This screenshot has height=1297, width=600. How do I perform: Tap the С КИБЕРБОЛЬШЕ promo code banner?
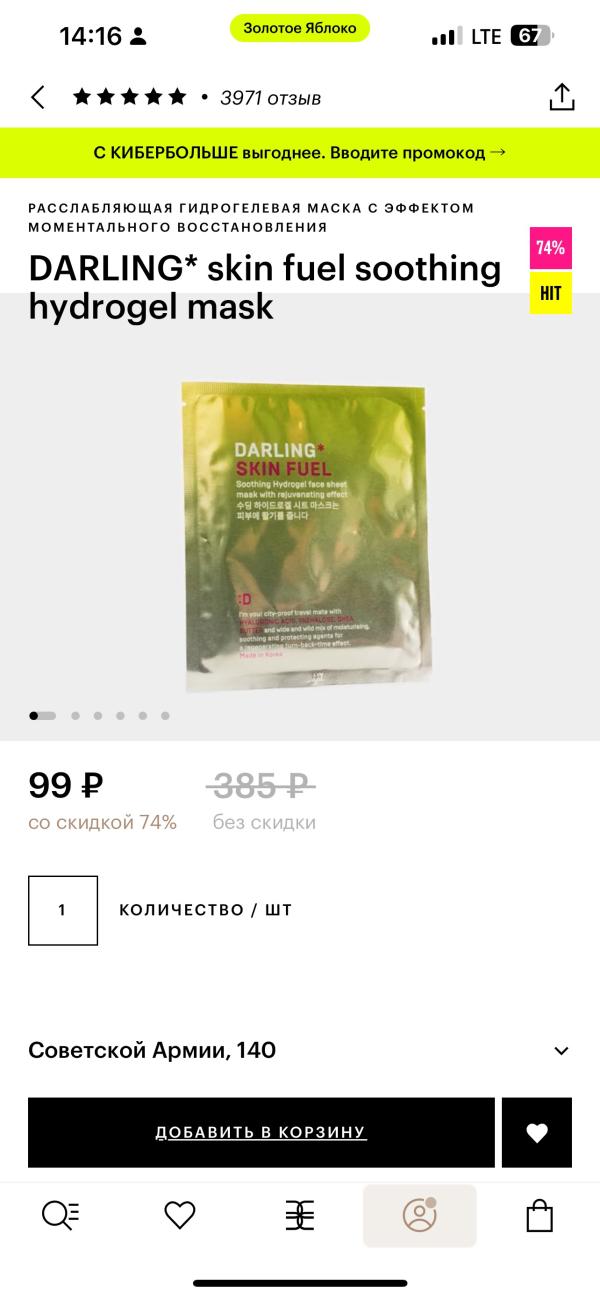tap(300, 153)
